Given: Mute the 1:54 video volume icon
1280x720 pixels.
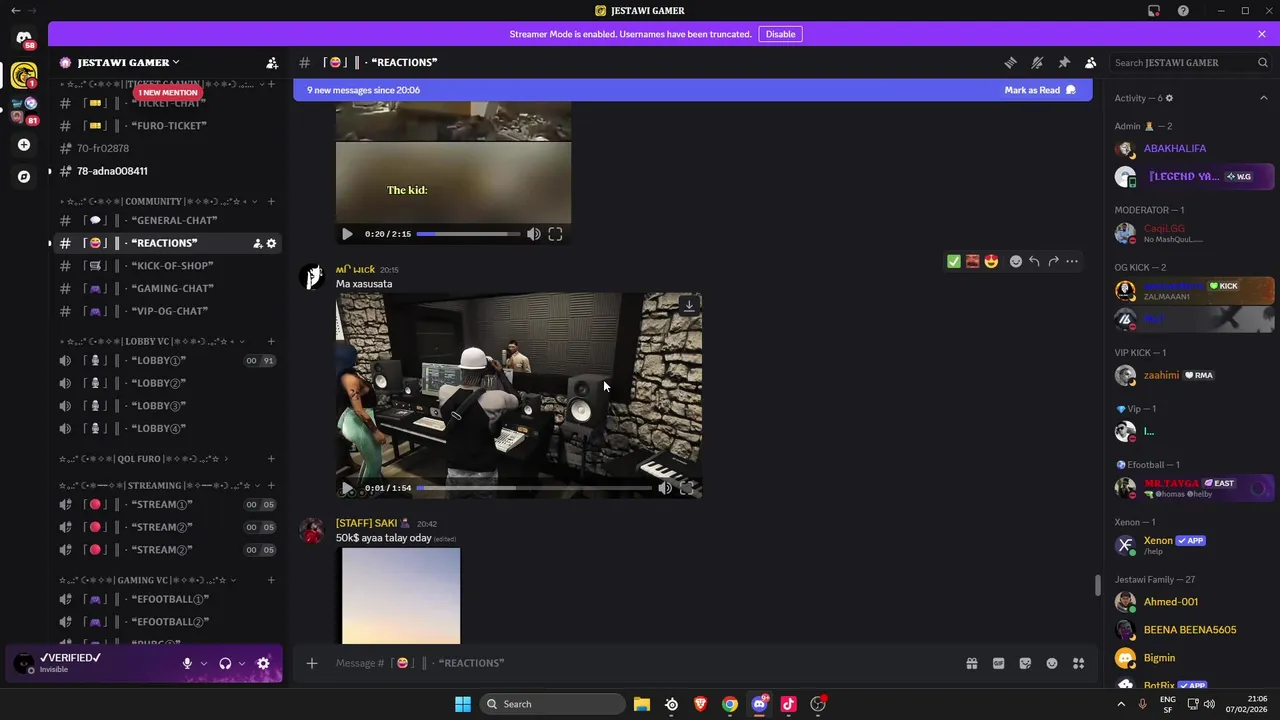Looking at the screenshot, I should 665,488.
